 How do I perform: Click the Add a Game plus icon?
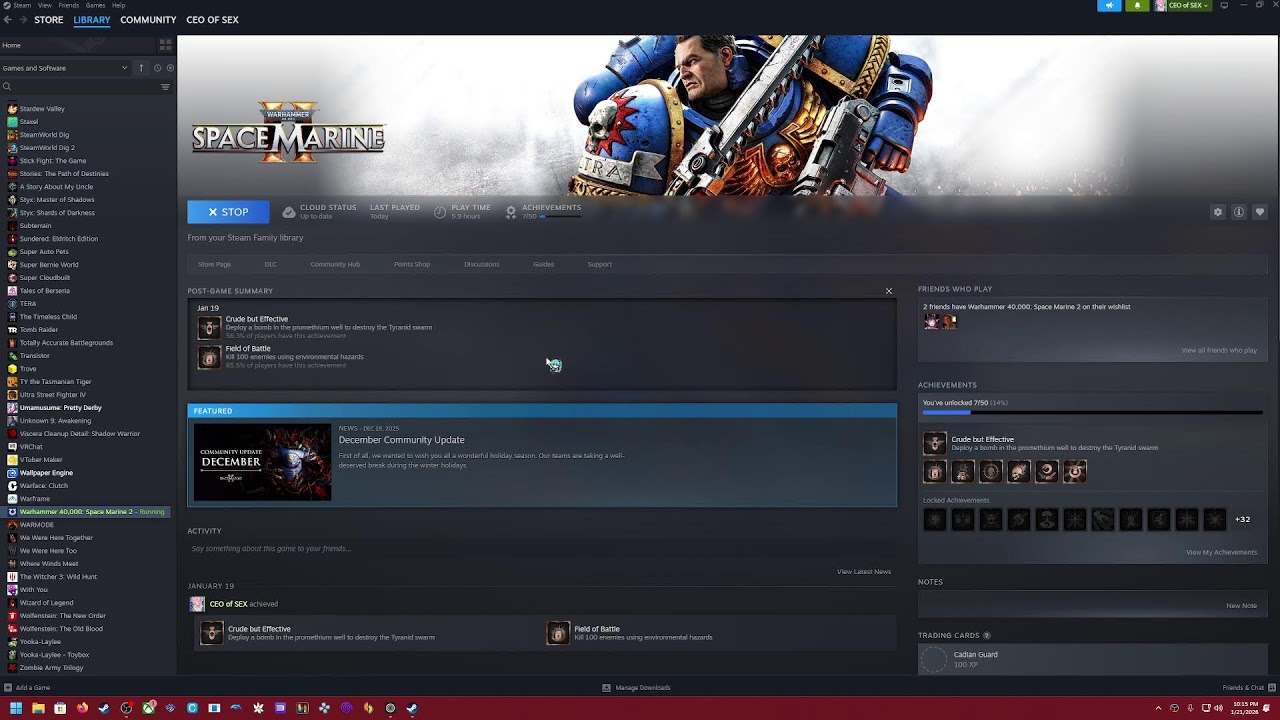click(8, 687)
